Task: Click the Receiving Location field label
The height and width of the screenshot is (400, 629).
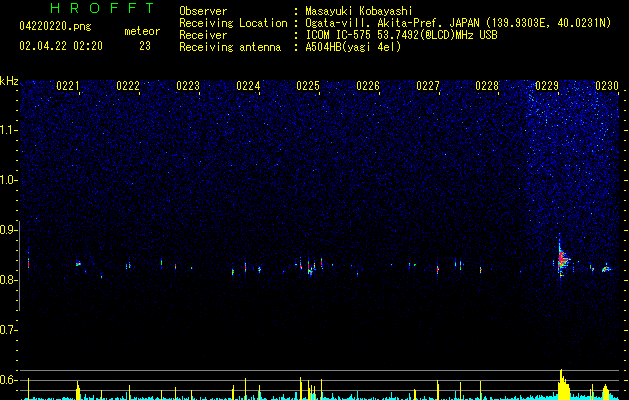Action: click(x=233, y=23)
